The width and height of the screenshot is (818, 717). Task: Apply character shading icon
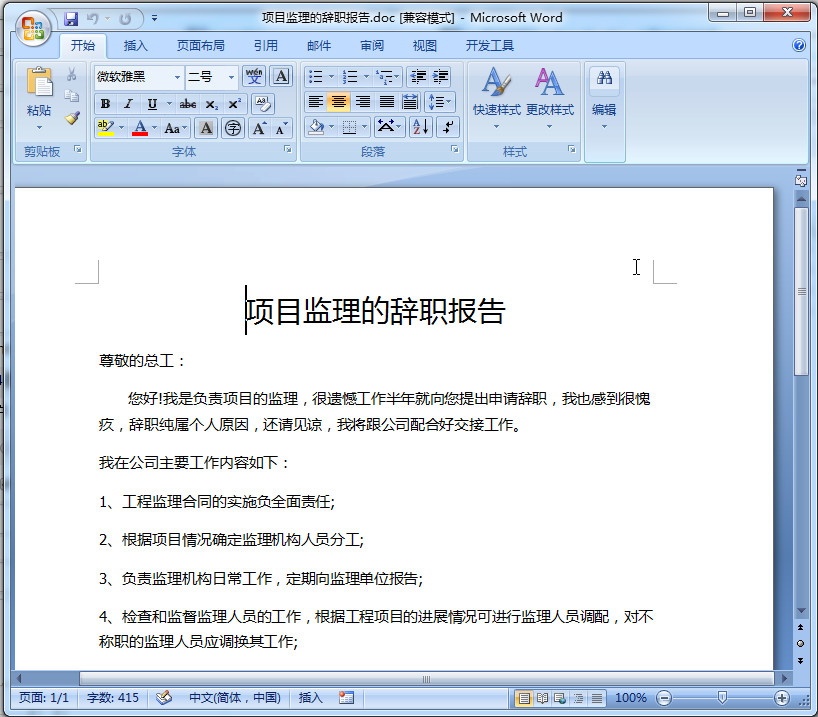(207, 128)
